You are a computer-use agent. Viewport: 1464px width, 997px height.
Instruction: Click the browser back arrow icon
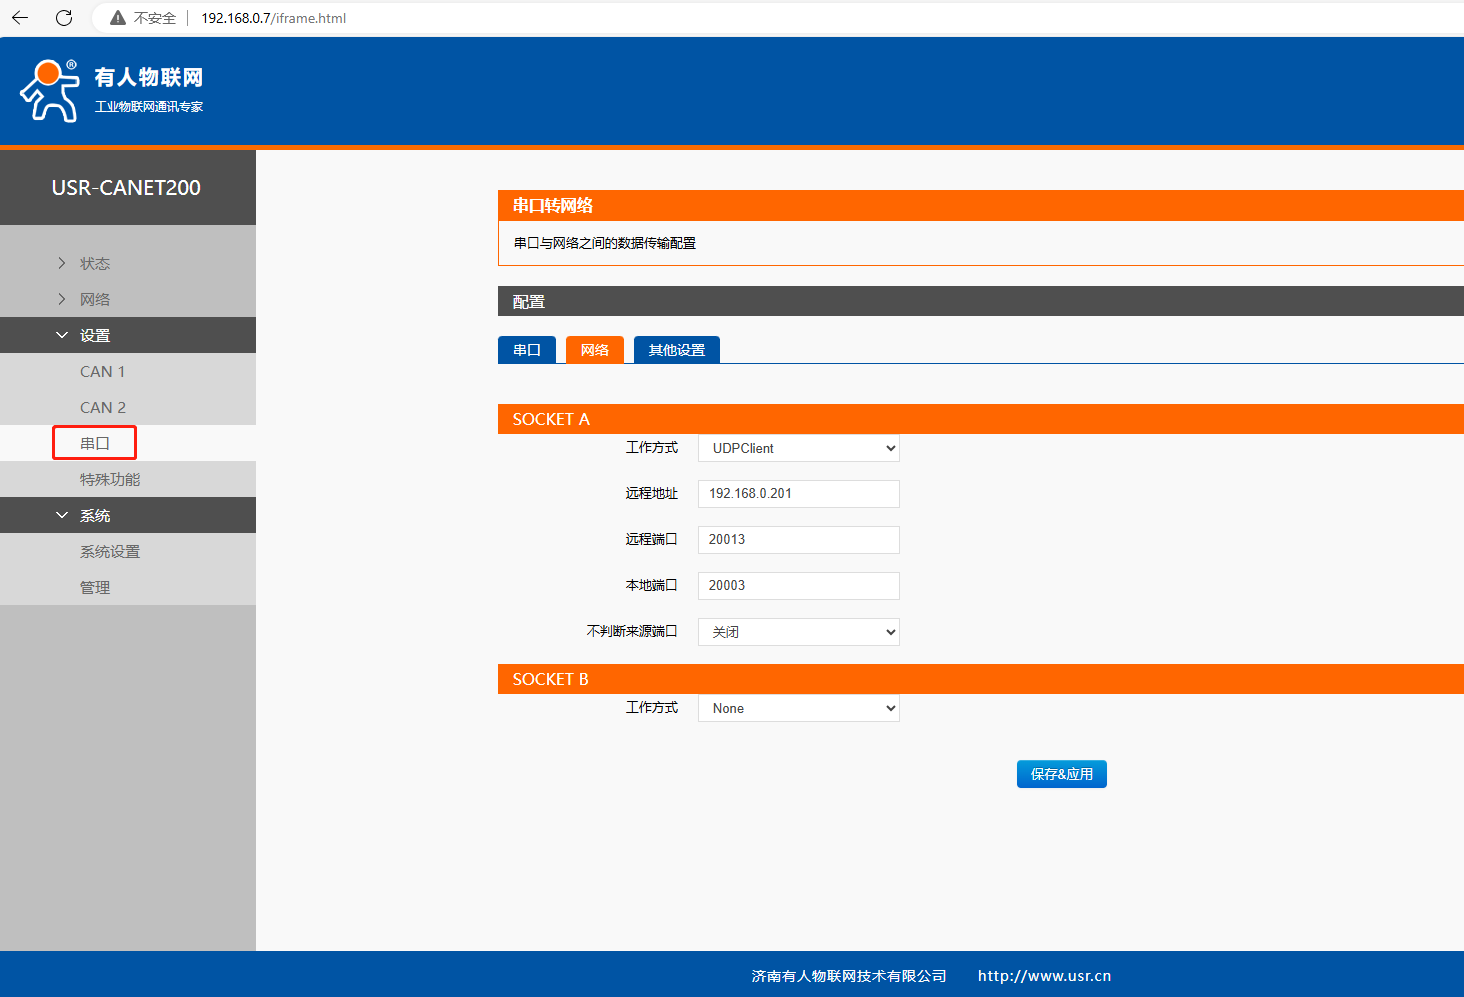(20, 18)
